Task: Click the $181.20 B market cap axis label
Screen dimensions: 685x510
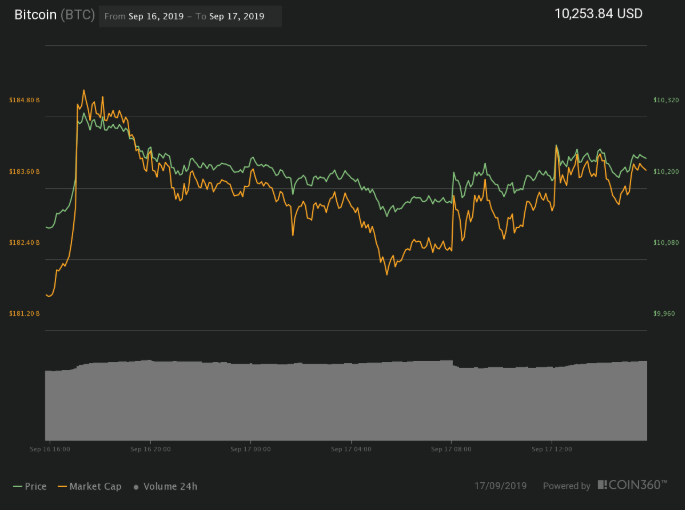Action: (x=24, y=314)
